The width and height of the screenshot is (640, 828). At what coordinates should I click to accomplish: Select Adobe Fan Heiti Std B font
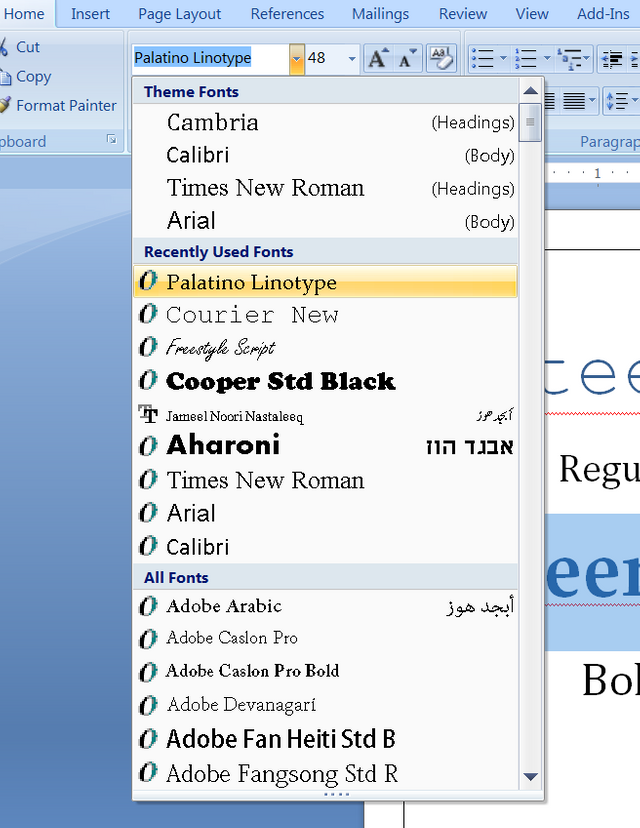pyautogui.click(x=325, y=739)
